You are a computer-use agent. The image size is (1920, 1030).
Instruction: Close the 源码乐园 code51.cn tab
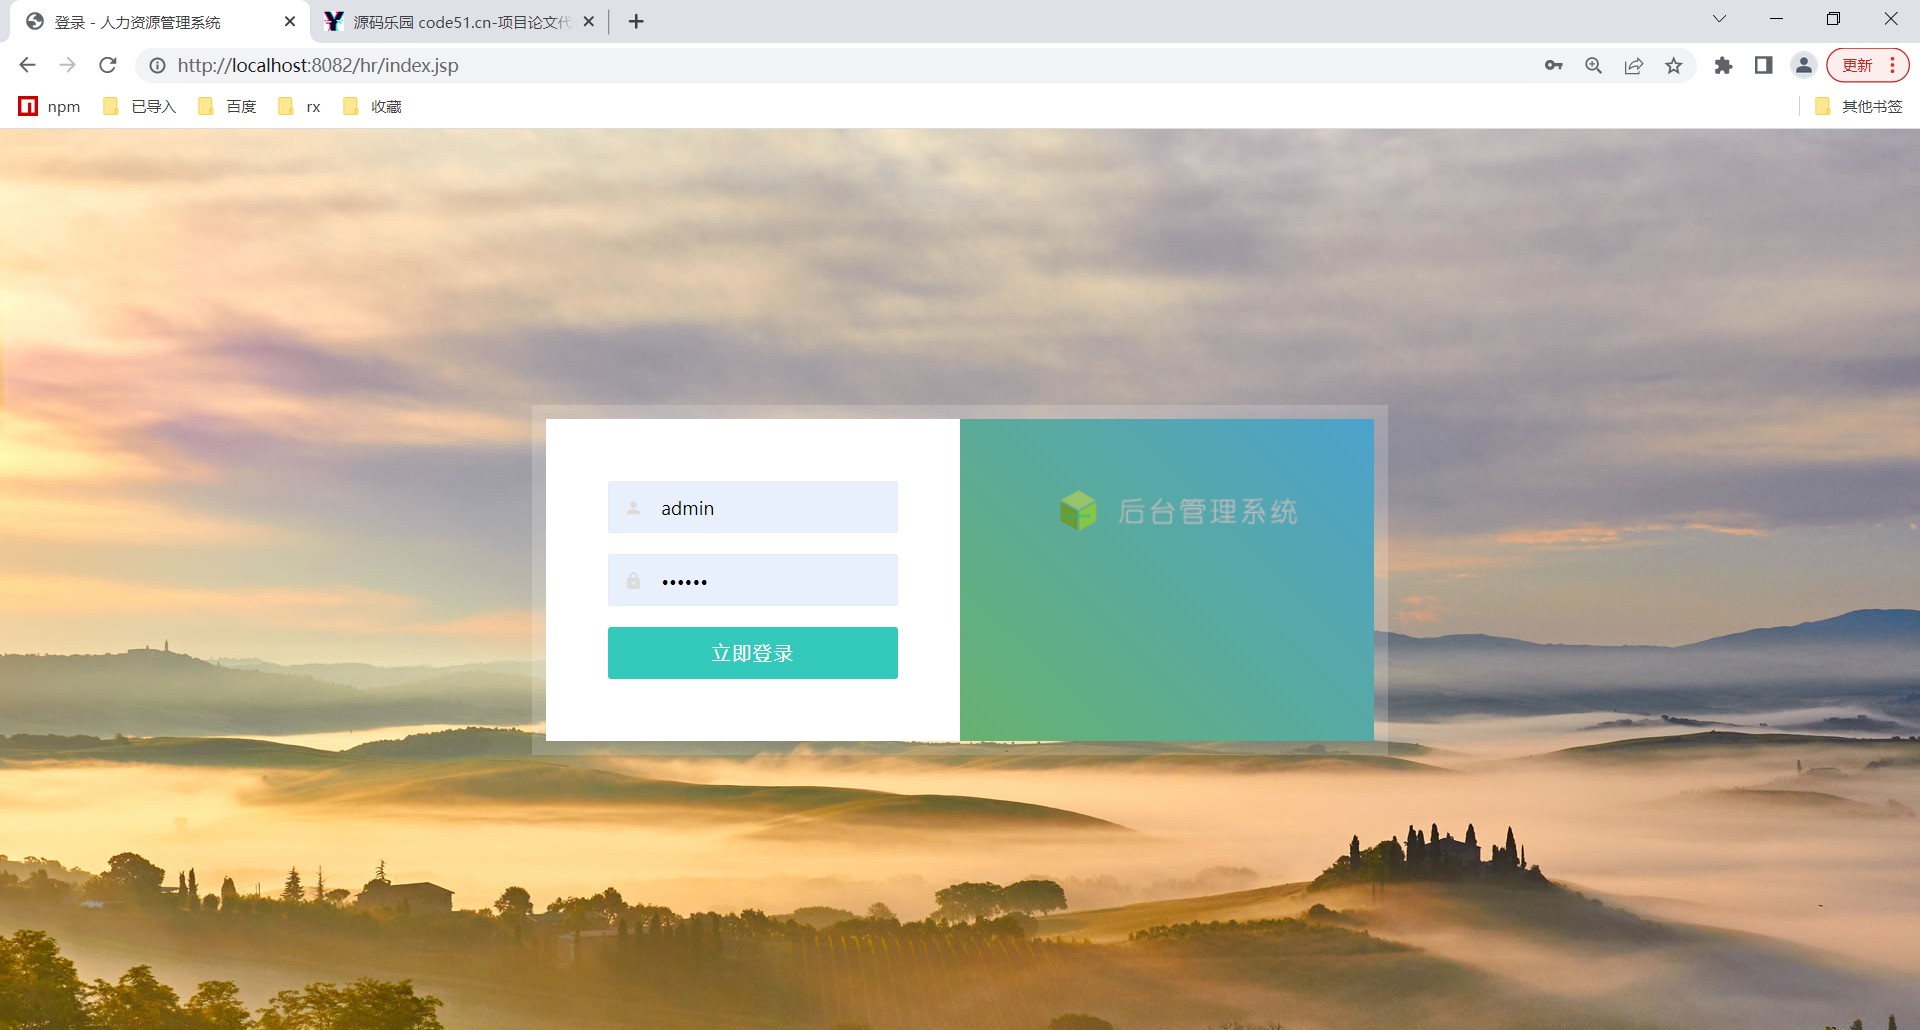coord(588,21)
